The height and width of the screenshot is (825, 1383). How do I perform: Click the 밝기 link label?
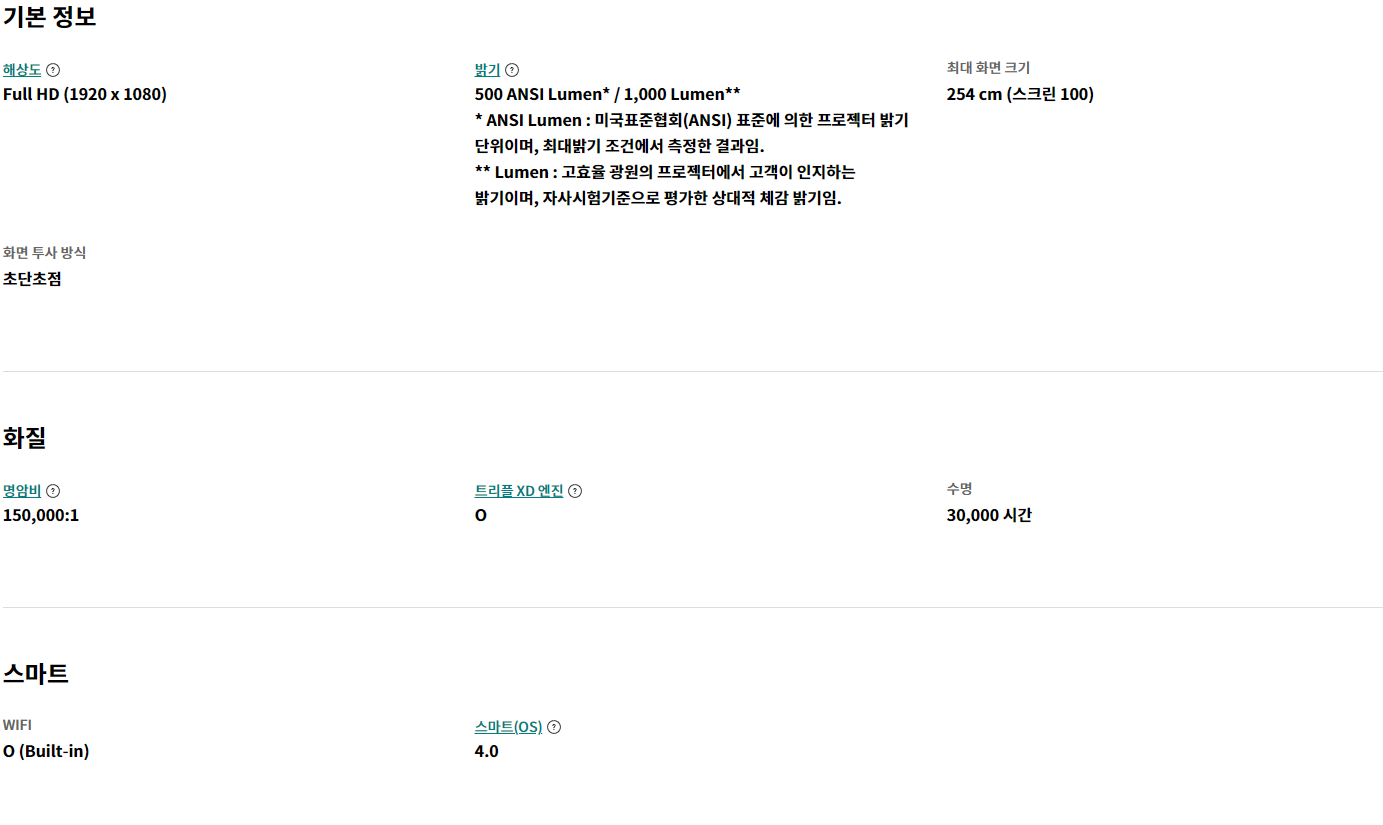(487, 70)
